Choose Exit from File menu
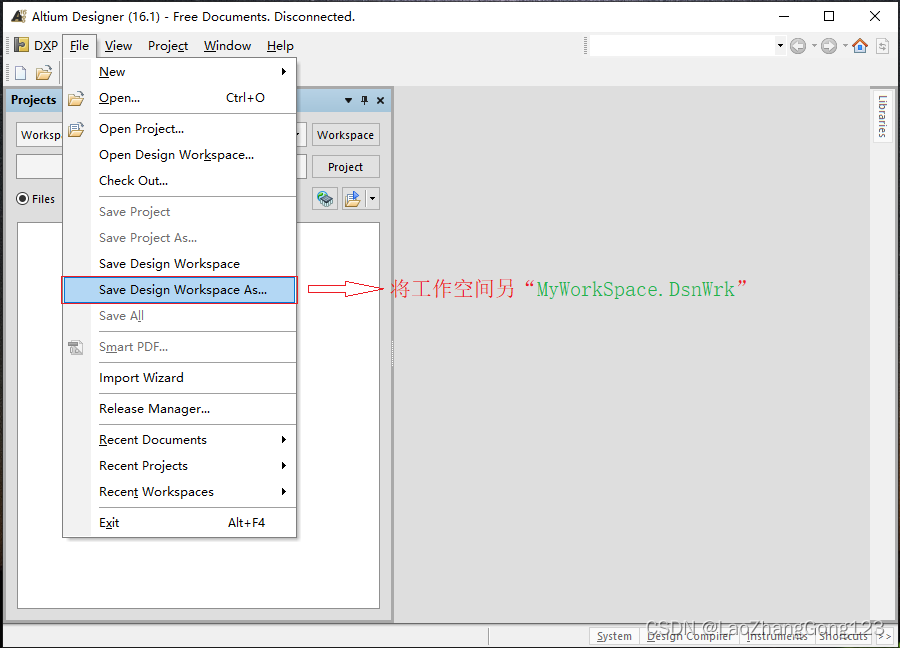This screenshot has height=648, width=900. coord(179,523)
